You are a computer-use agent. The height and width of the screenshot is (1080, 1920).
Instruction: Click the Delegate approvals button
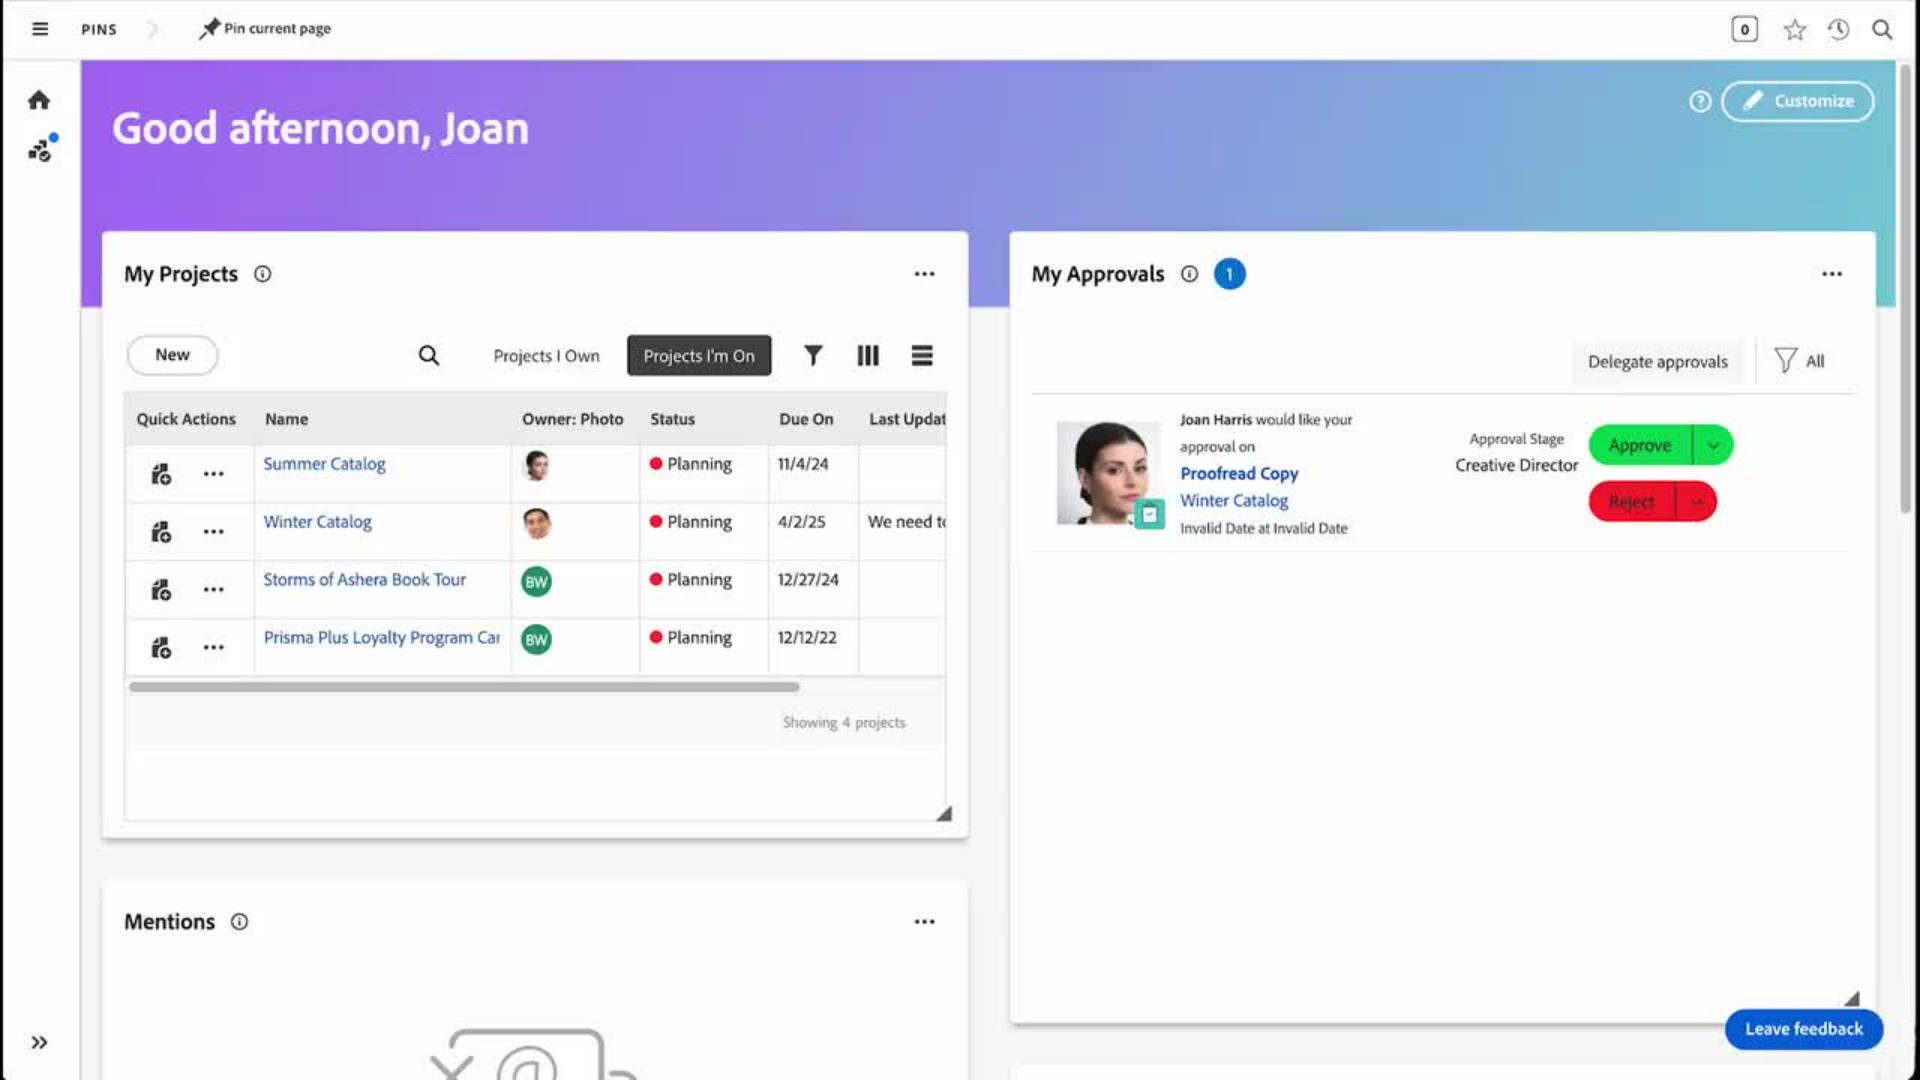pyautogui.click(x=1657, y=362)
